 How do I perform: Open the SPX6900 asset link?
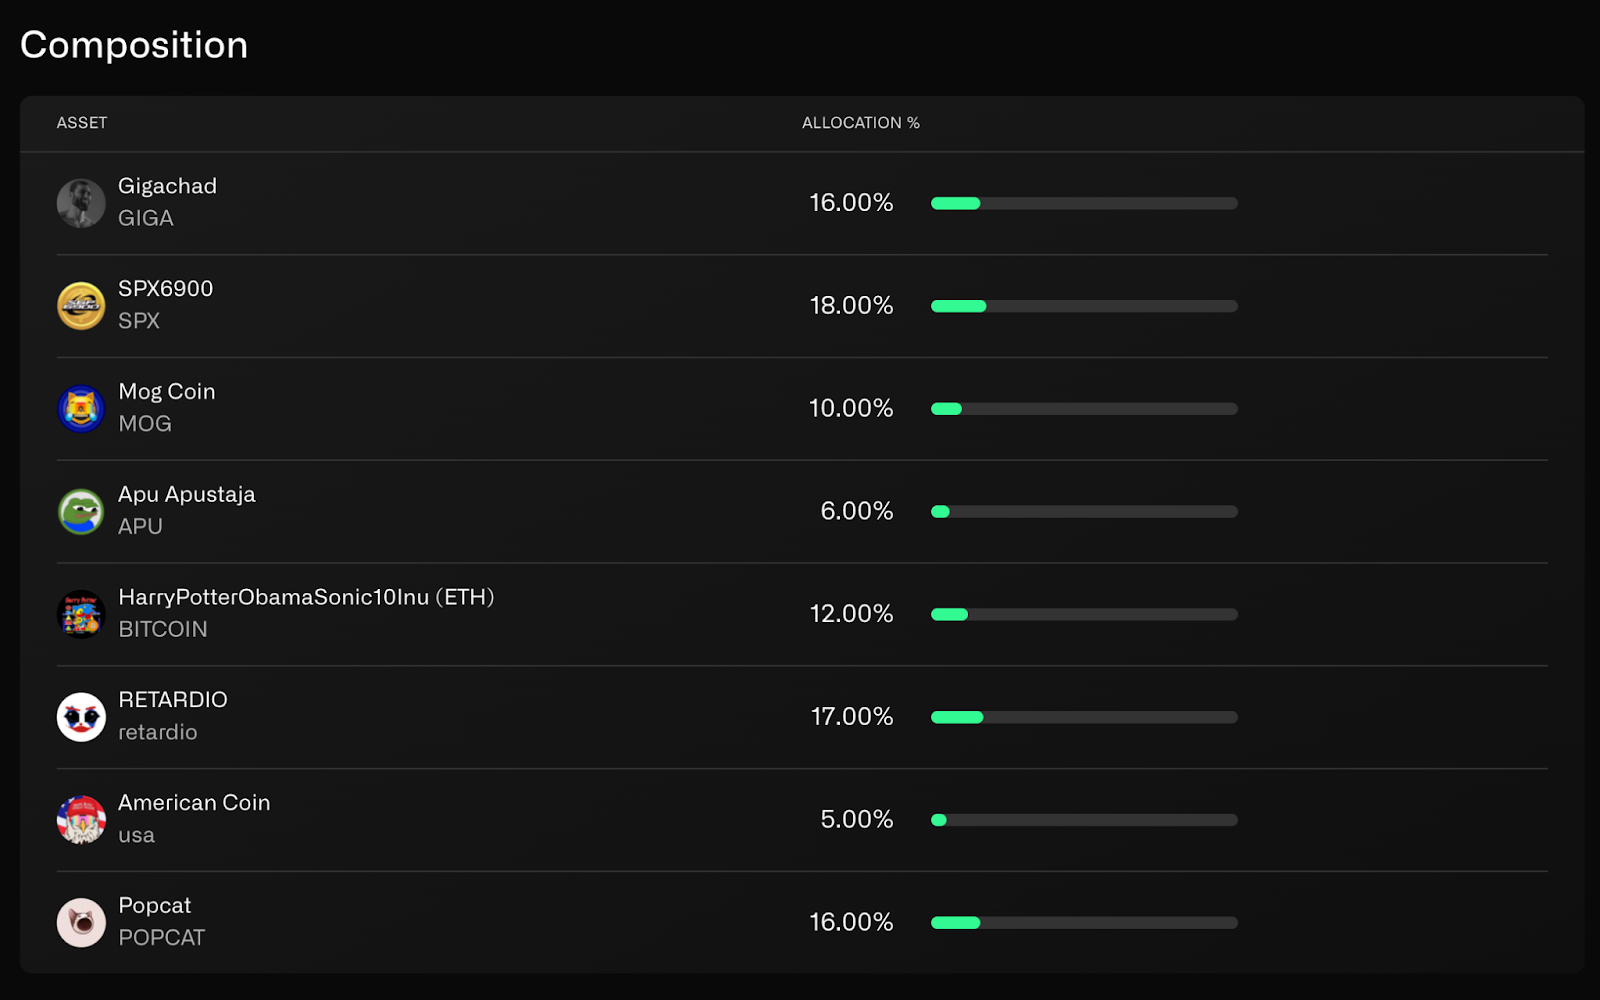165,289
